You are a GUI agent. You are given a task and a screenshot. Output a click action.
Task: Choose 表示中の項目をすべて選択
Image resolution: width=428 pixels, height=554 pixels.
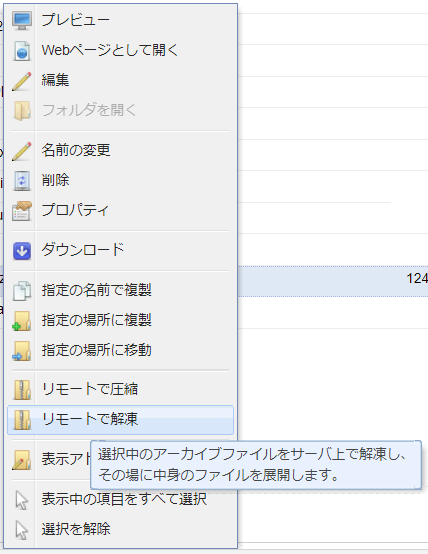[121, 500]
